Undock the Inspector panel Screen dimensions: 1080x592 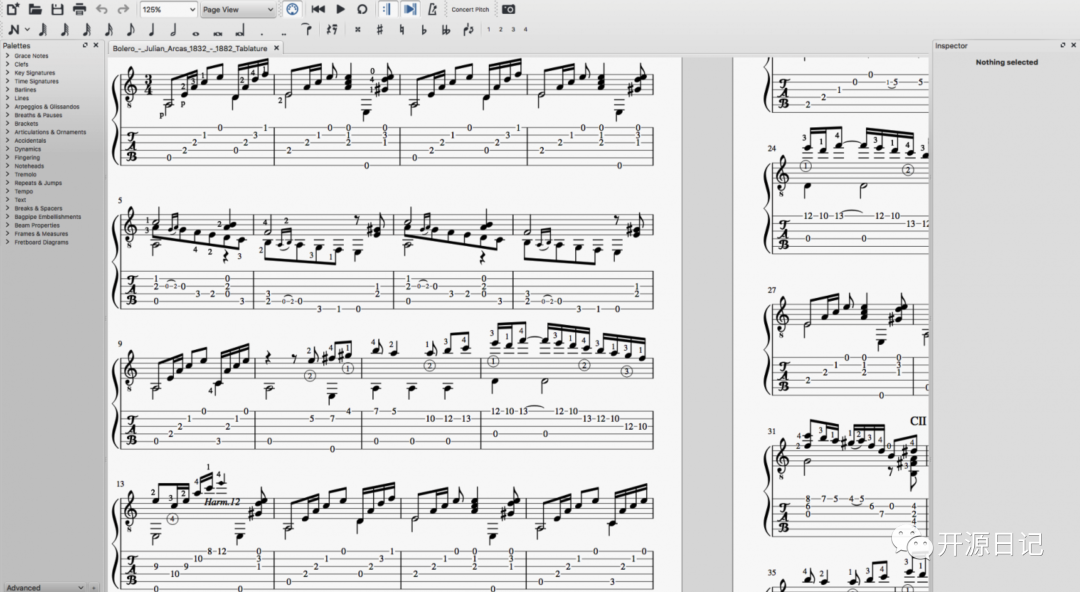(x=1063, y=45)
